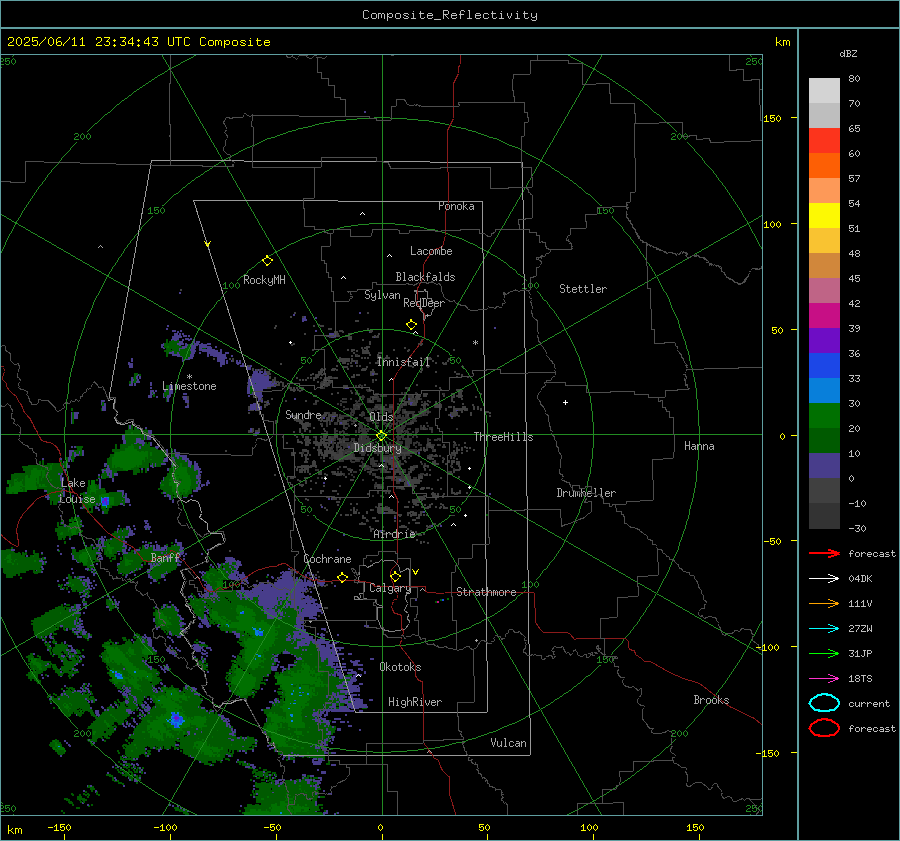The image size is (900, 841).
Task: Click the Limestone label
Action: (189, 386)
